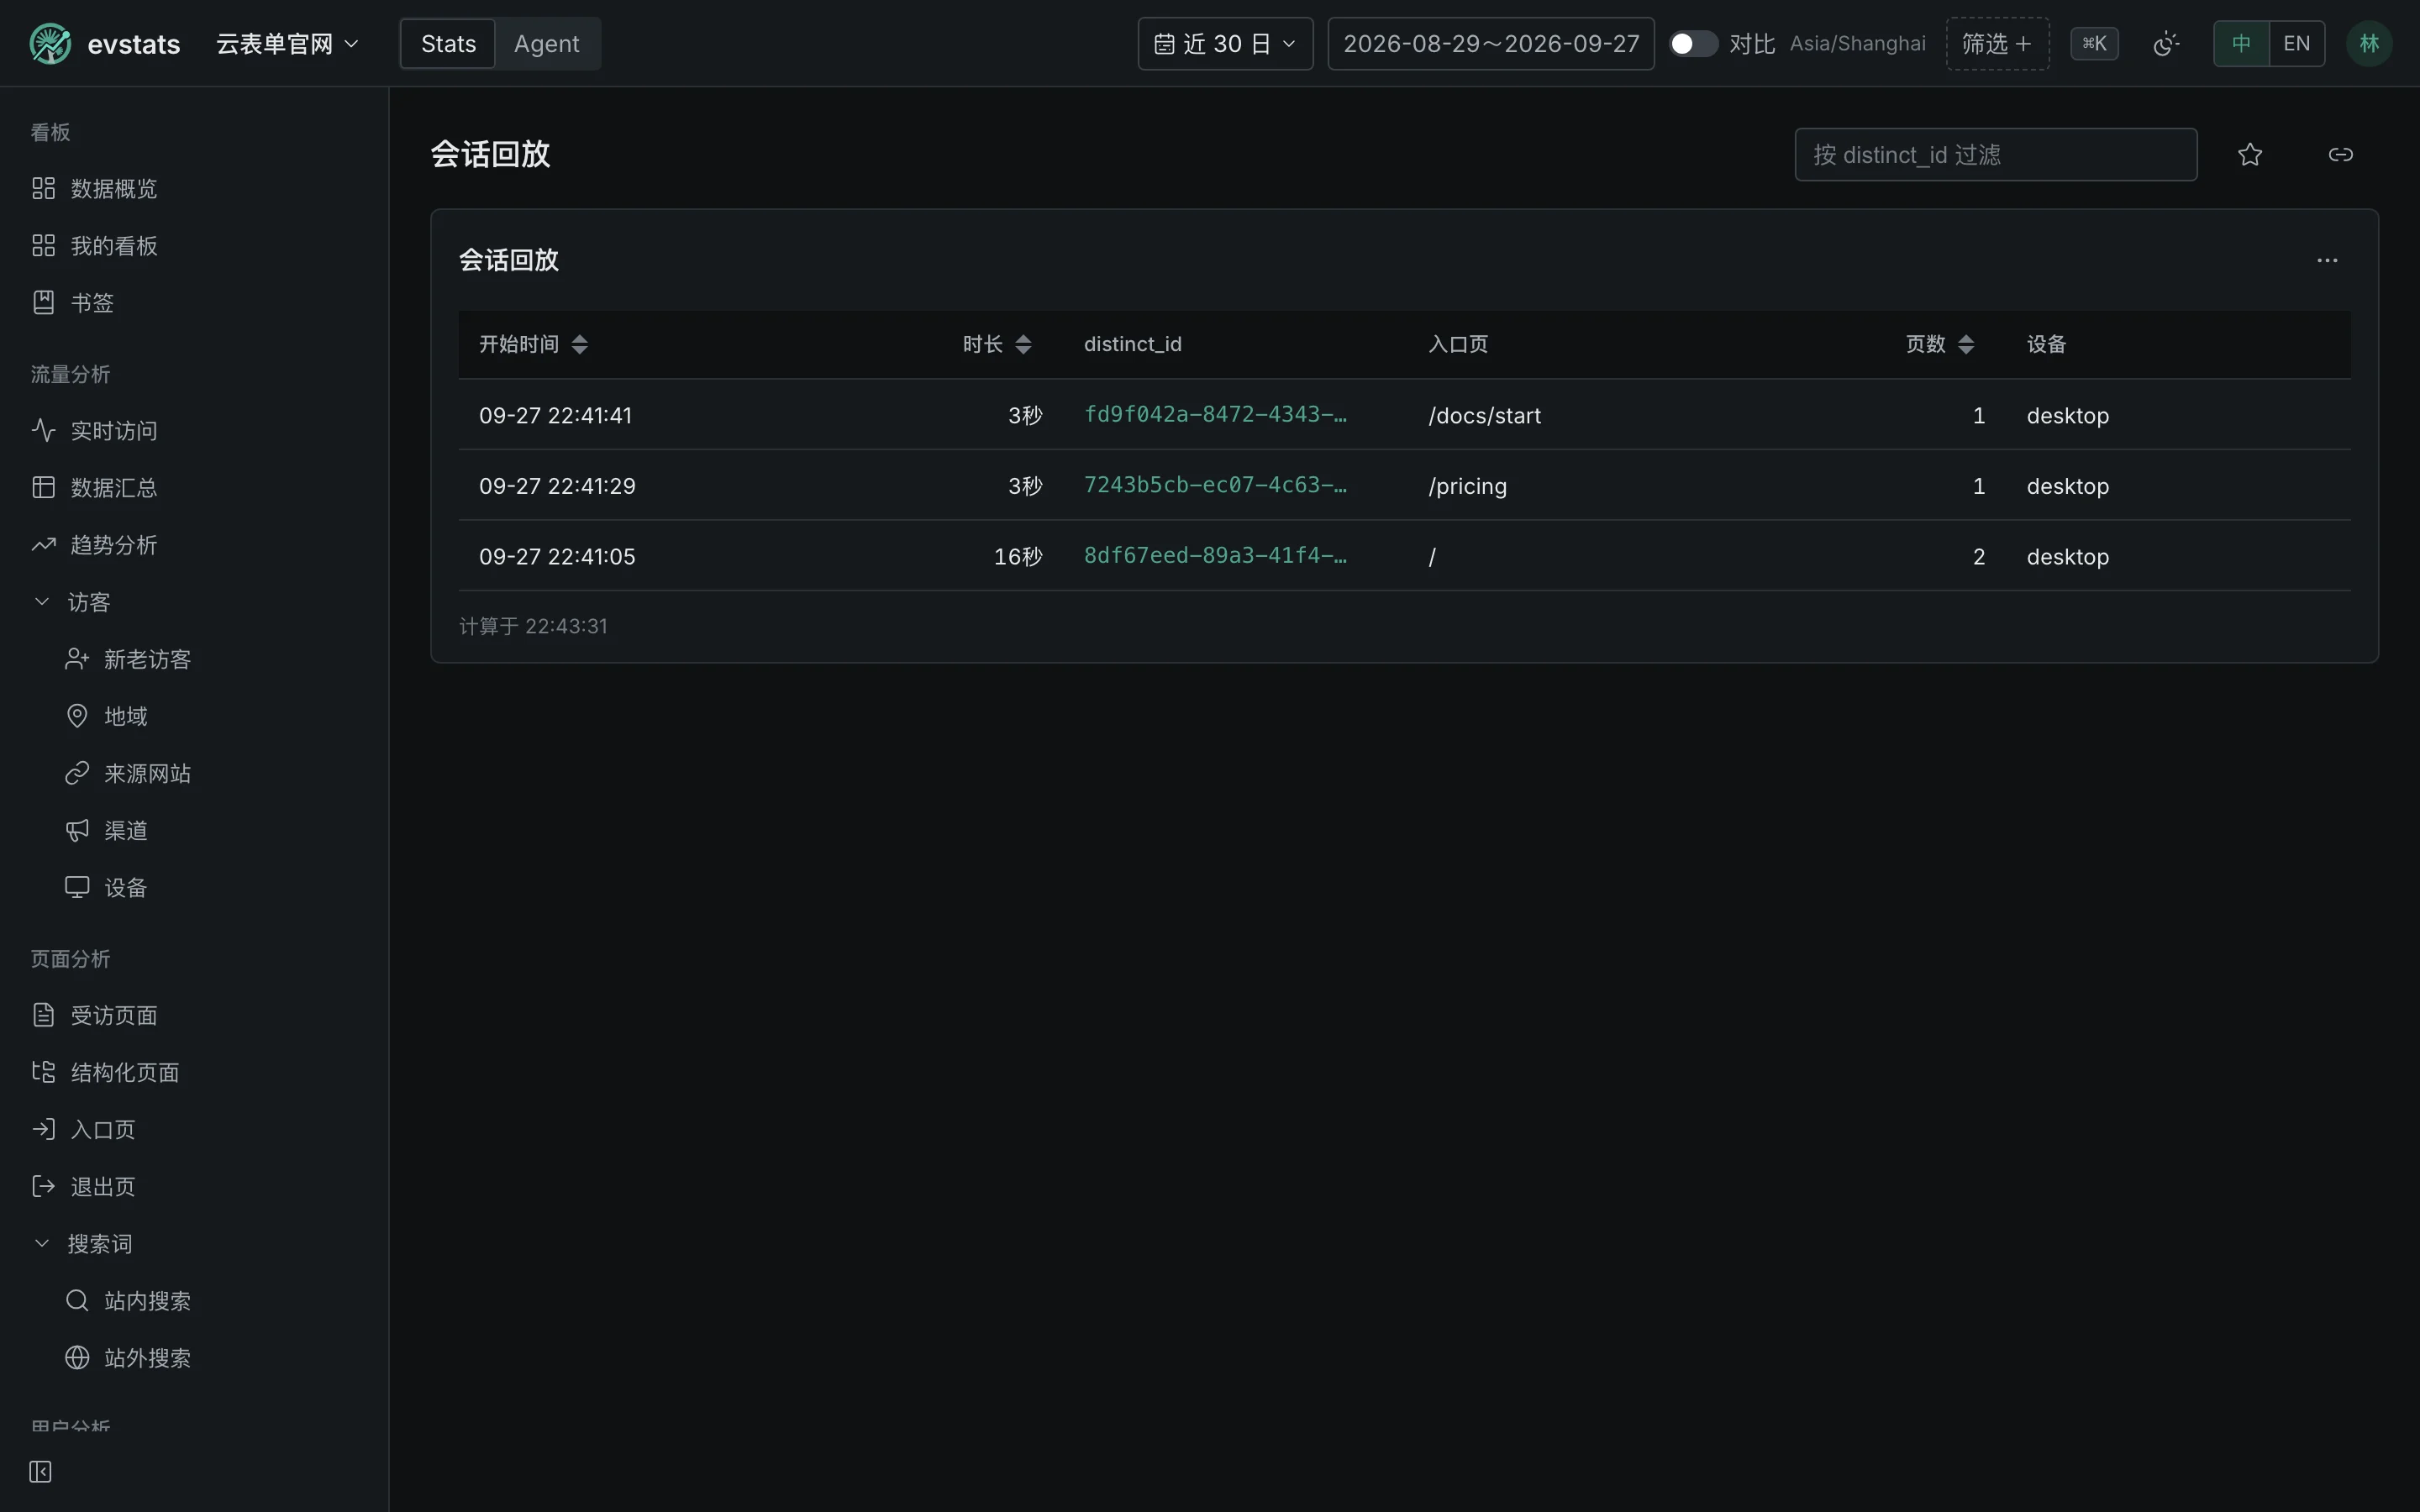Bookmark page with star icon
The width and height of the screenshot is (2420, 1512).
pyautogui.click(x=2250, y=155)
